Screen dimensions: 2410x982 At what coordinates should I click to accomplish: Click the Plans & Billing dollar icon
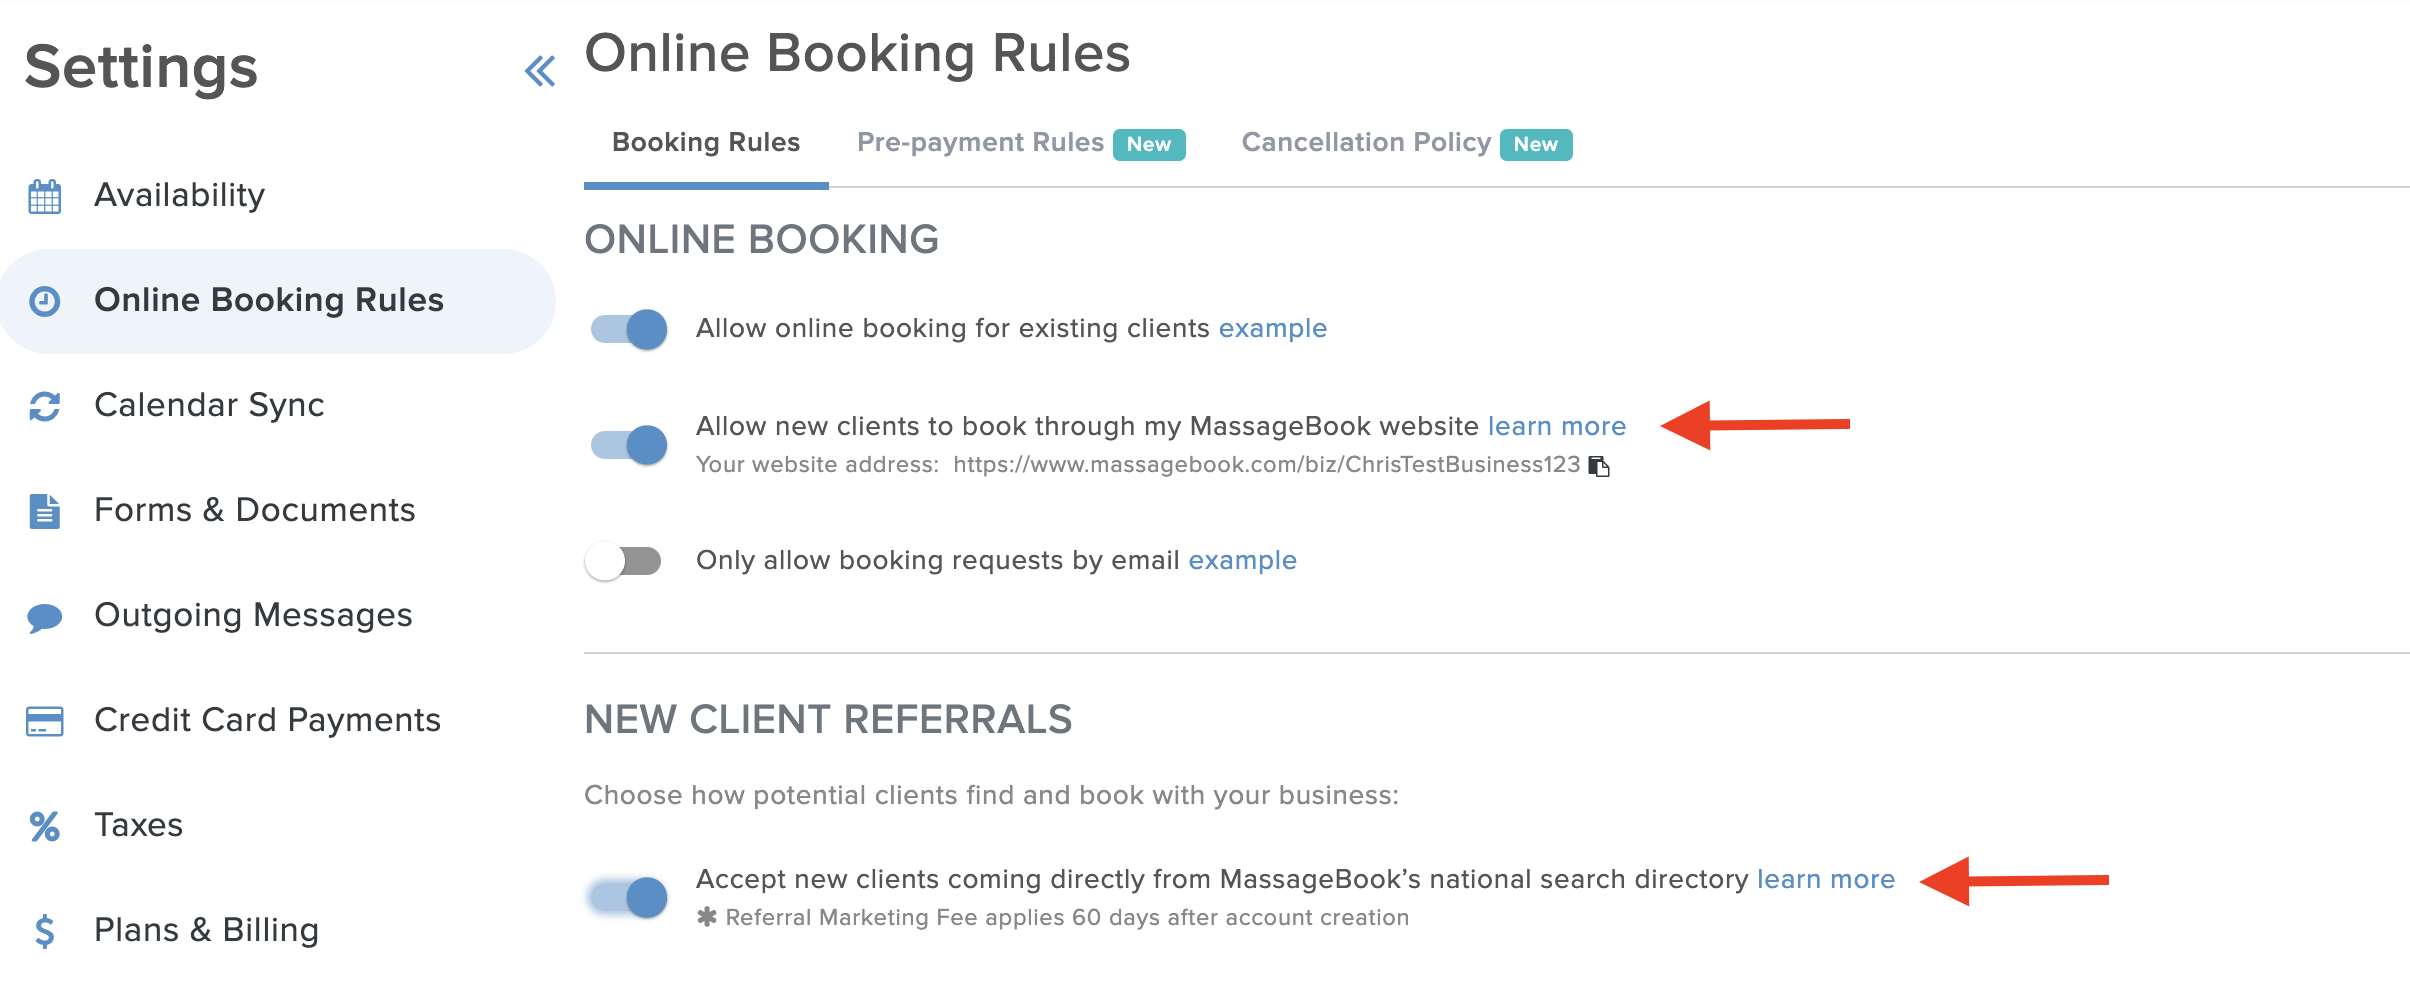[x=45, y=931]
